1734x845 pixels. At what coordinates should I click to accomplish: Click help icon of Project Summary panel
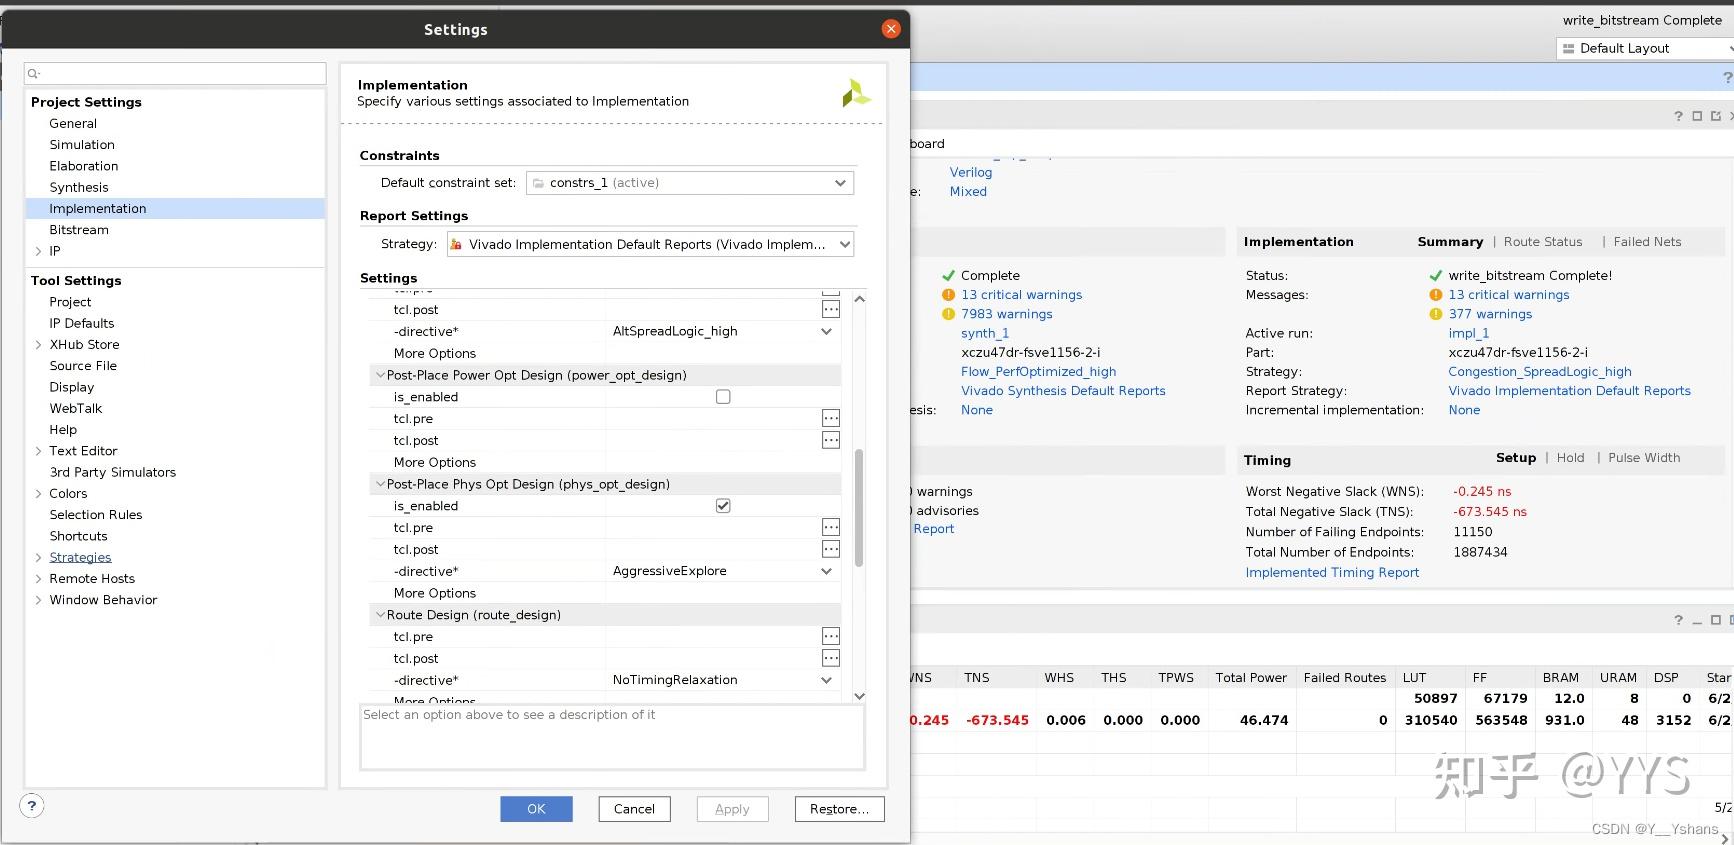pos(1678,116)
